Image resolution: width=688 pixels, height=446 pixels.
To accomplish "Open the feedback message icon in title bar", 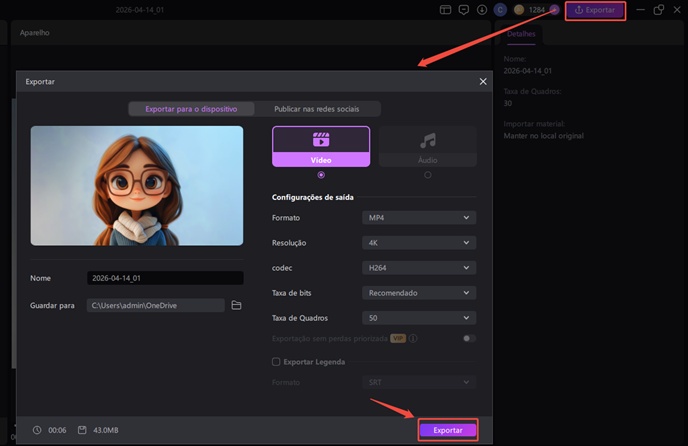I will pyautogui.click(x=463, y=10).
